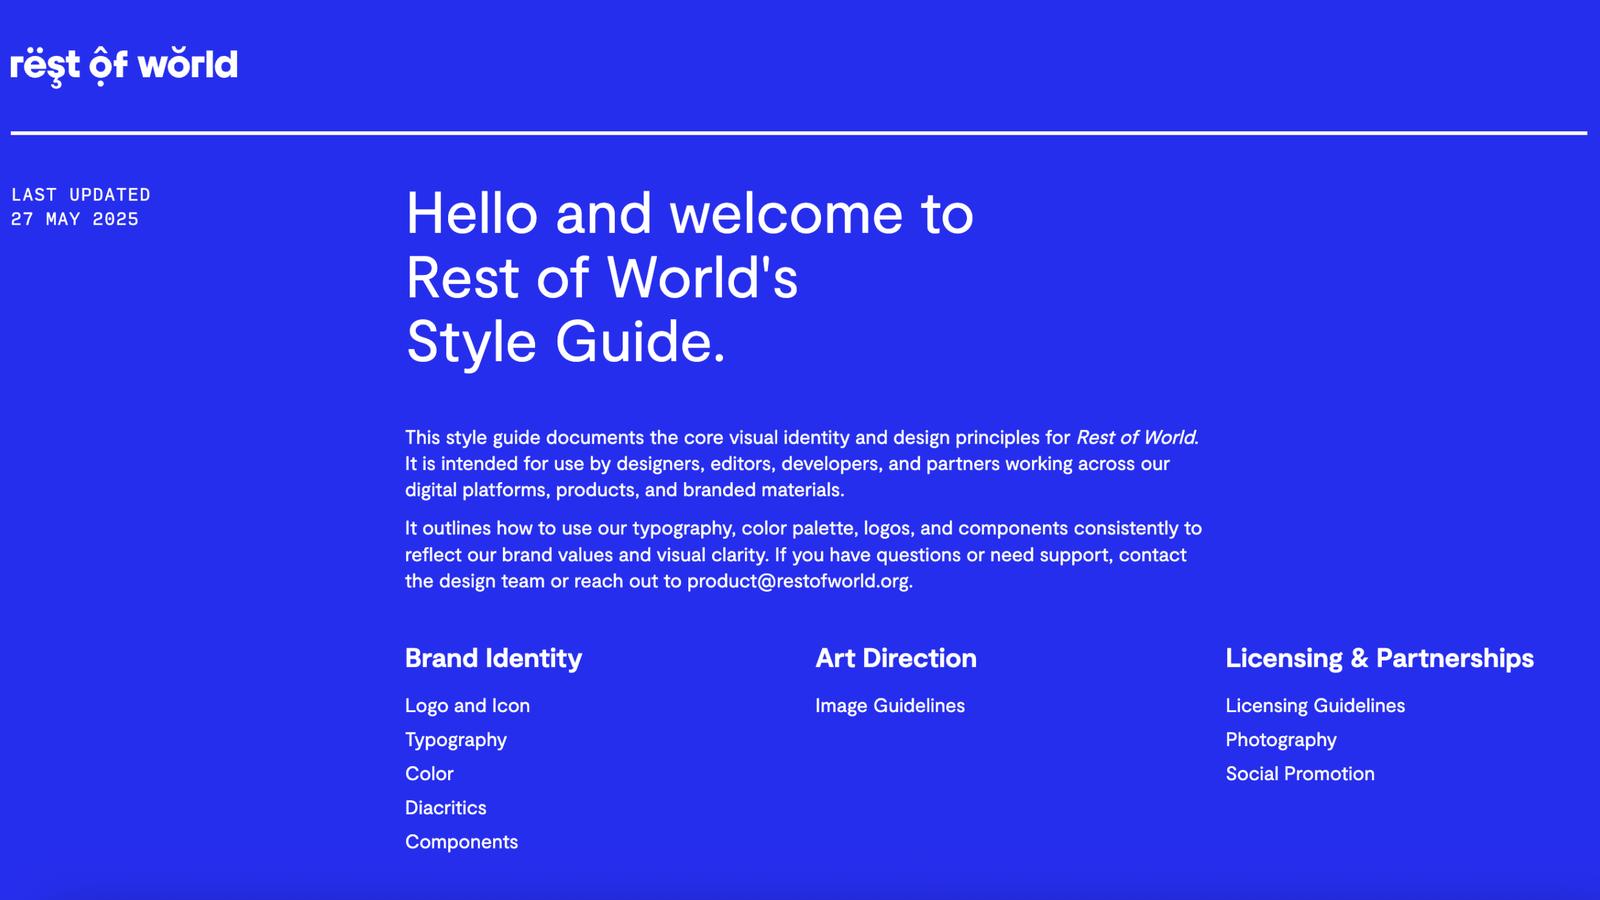Viewport: 1600px width, 900px height.
Task: Go to the Photography licensing page
Action: click(1281, 740)
